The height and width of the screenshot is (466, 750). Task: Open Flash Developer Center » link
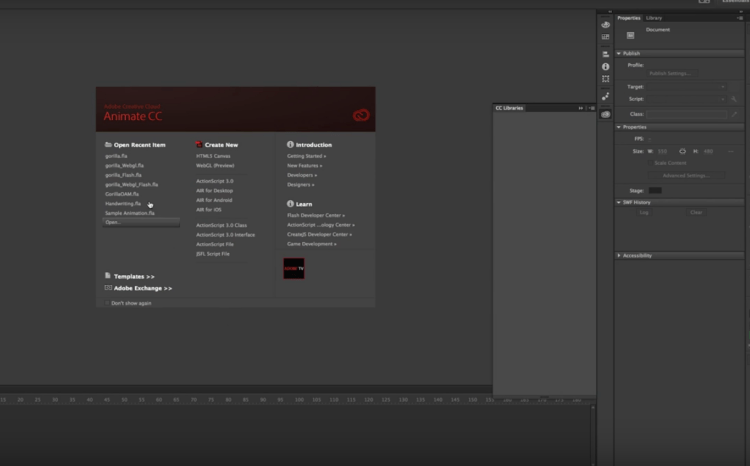coord(316,215)
